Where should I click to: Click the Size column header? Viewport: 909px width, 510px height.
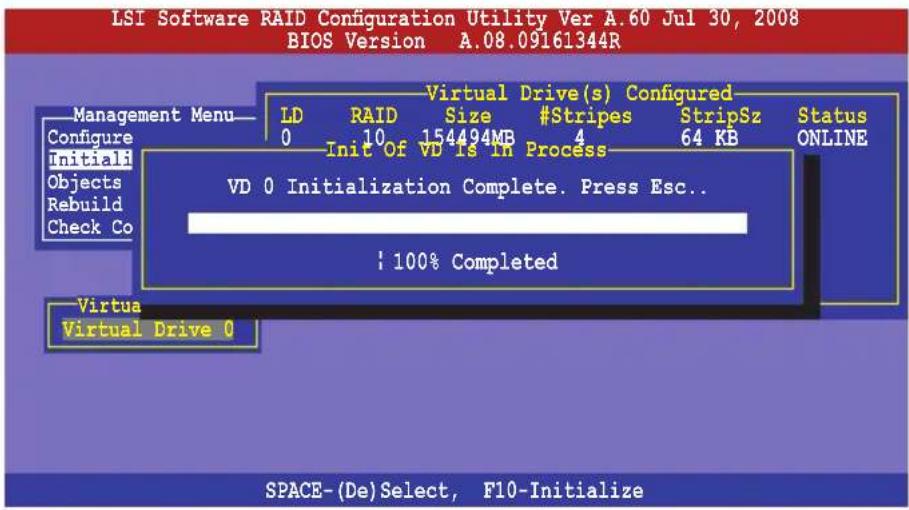click(x=468, y=116)
